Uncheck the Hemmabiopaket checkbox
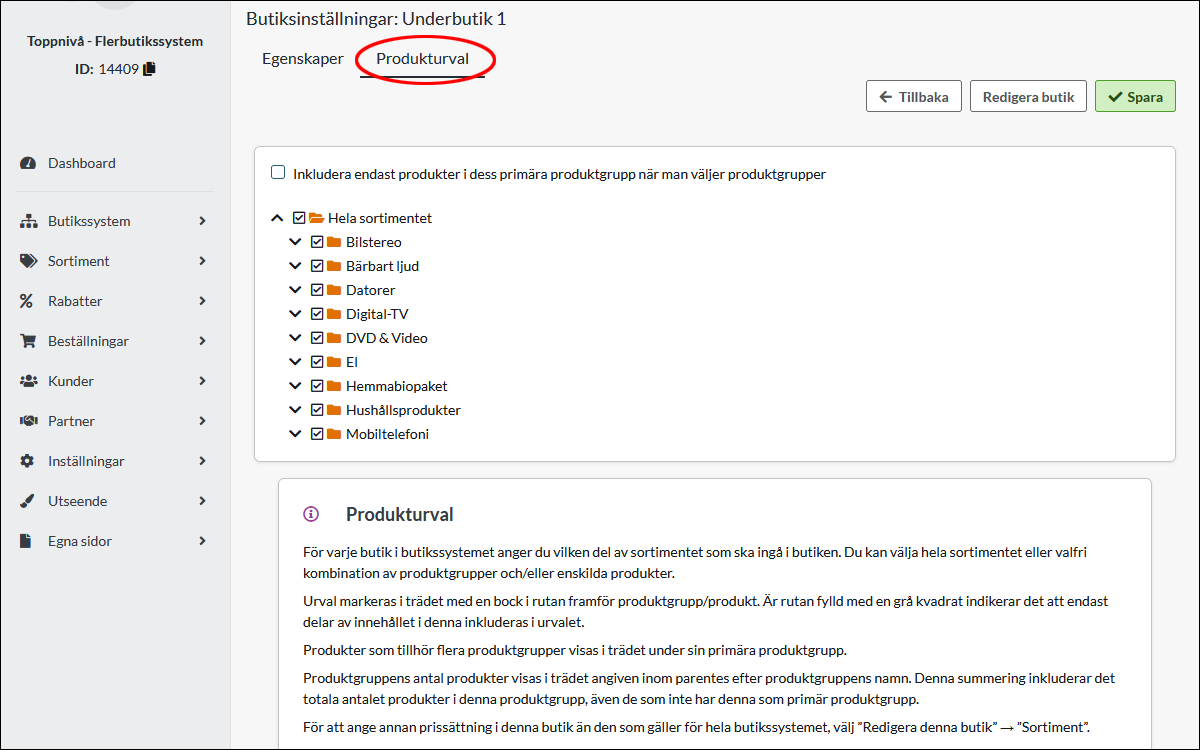1200x750 pixels. click(317, 386)
